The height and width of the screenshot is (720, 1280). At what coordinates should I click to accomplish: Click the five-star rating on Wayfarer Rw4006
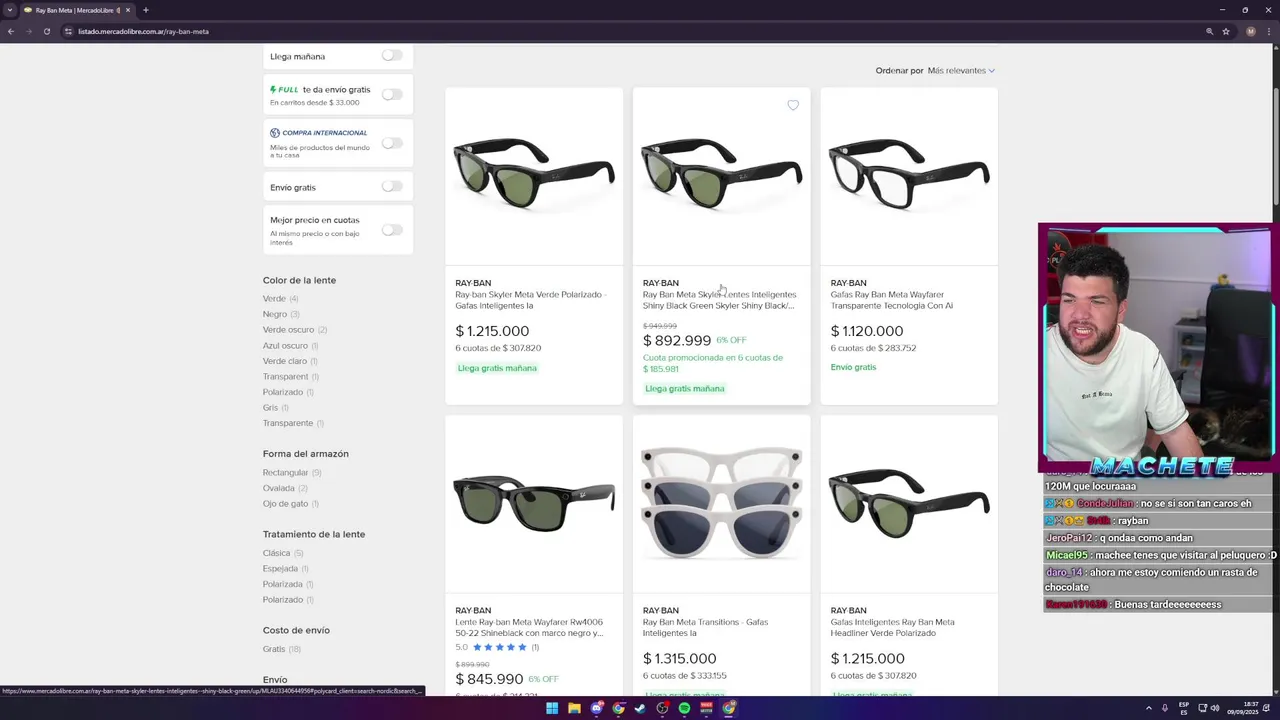click(x=500, y=647)
